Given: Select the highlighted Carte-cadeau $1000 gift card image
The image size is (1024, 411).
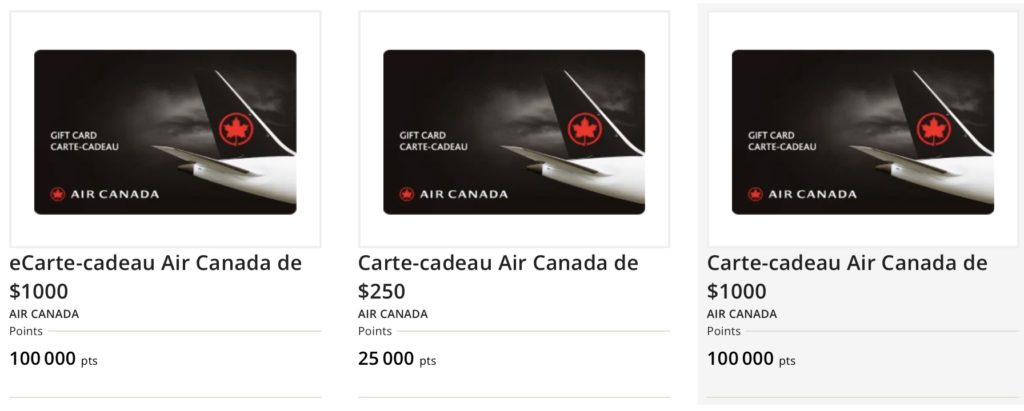Looking at the screenshot, I should pyautogui.click(x=862, y=130).
